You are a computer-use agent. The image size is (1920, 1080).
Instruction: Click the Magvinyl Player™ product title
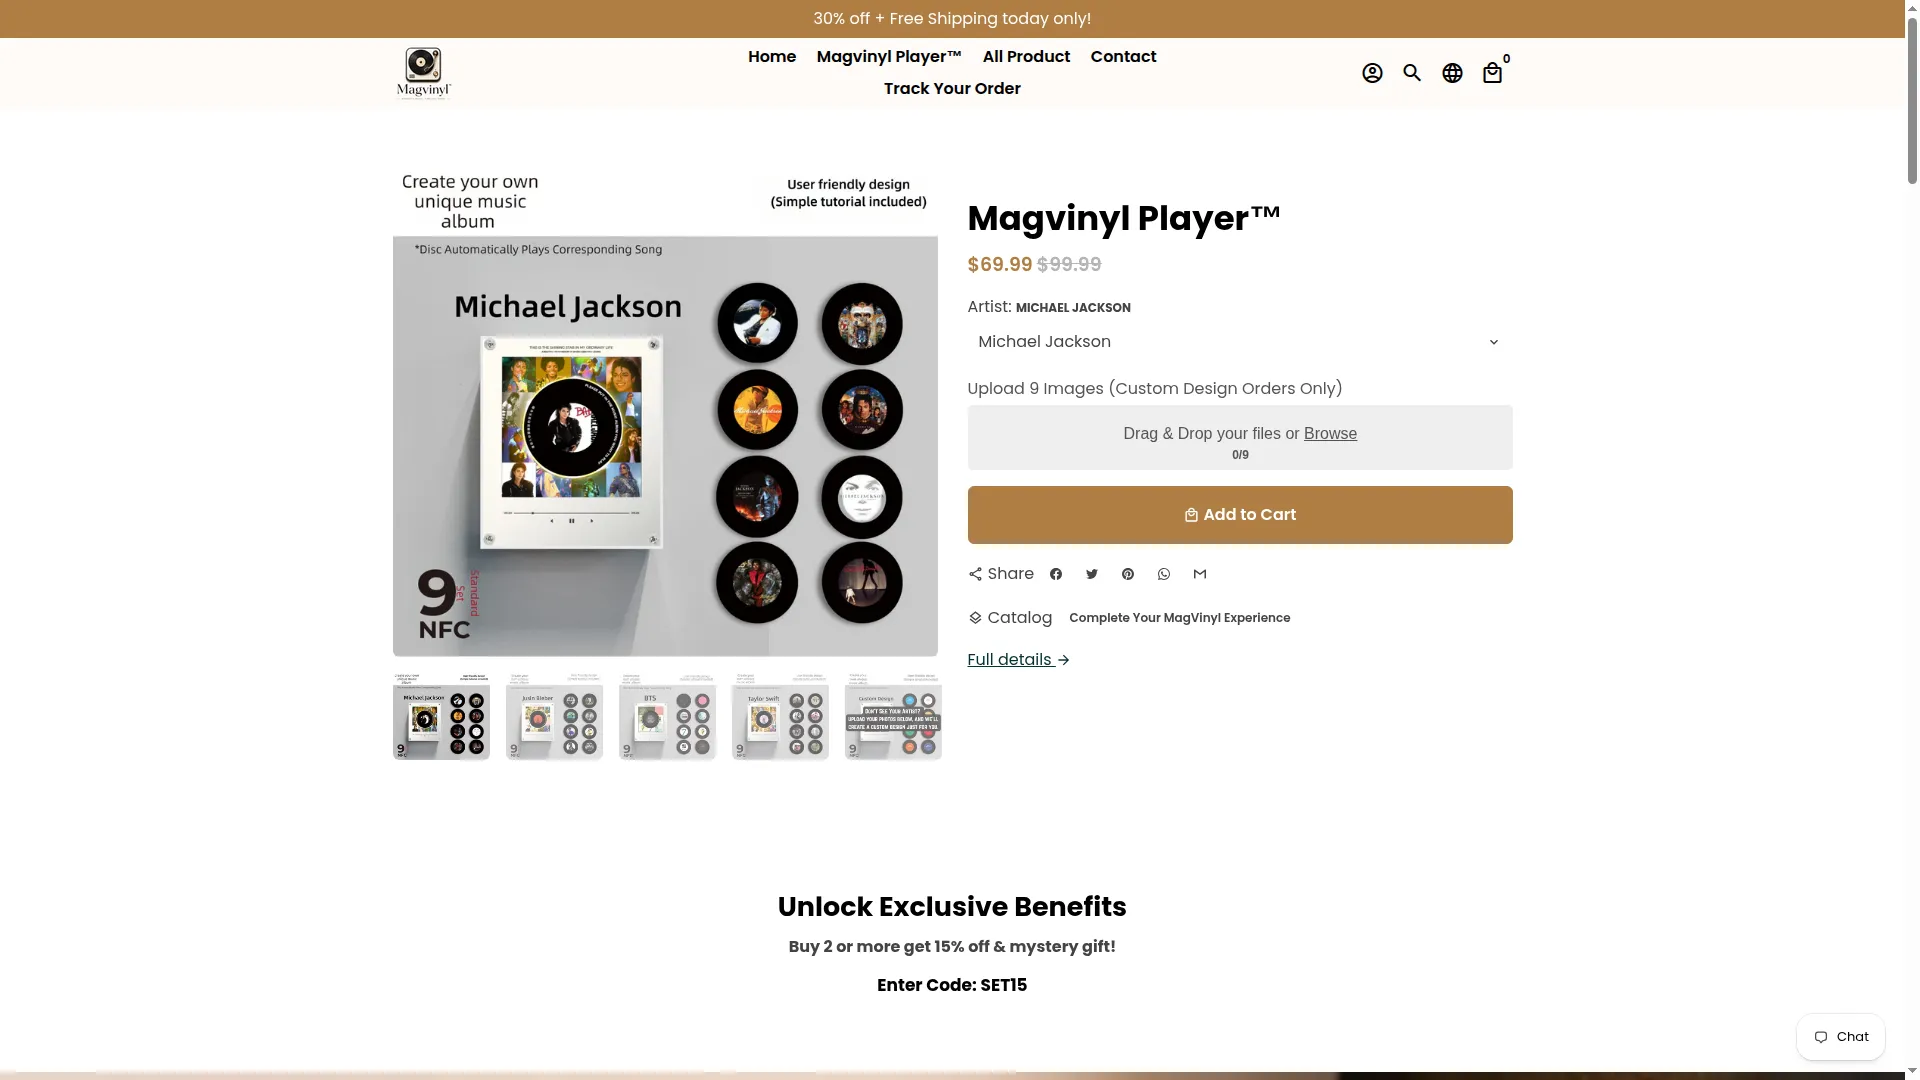(1124, 218)
